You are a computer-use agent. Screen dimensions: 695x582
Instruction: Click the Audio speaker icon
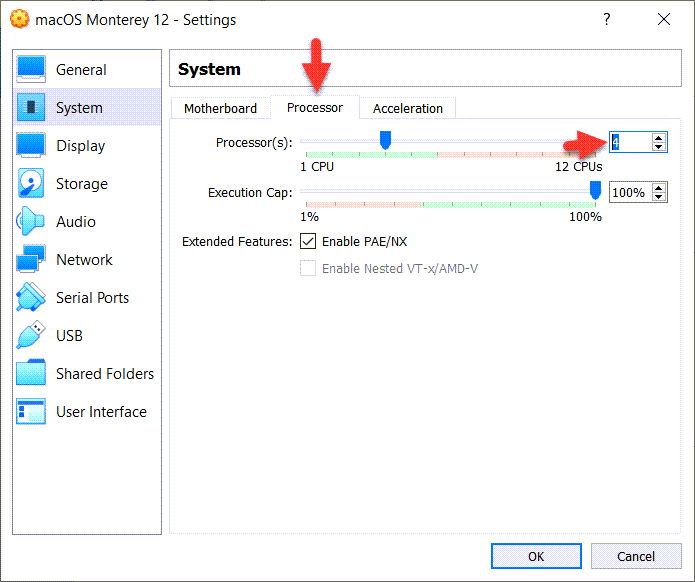coord(31,222)
